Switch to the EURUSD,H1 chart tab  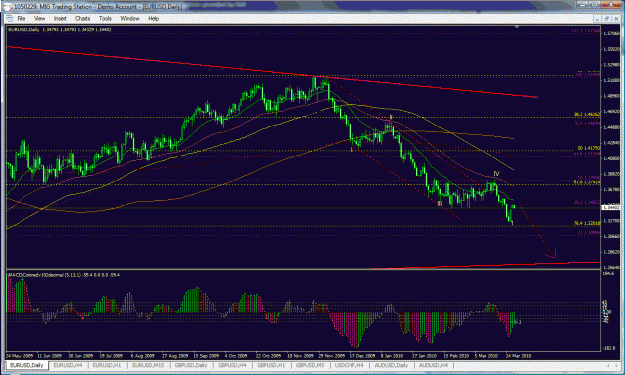[x=106, y=365]
